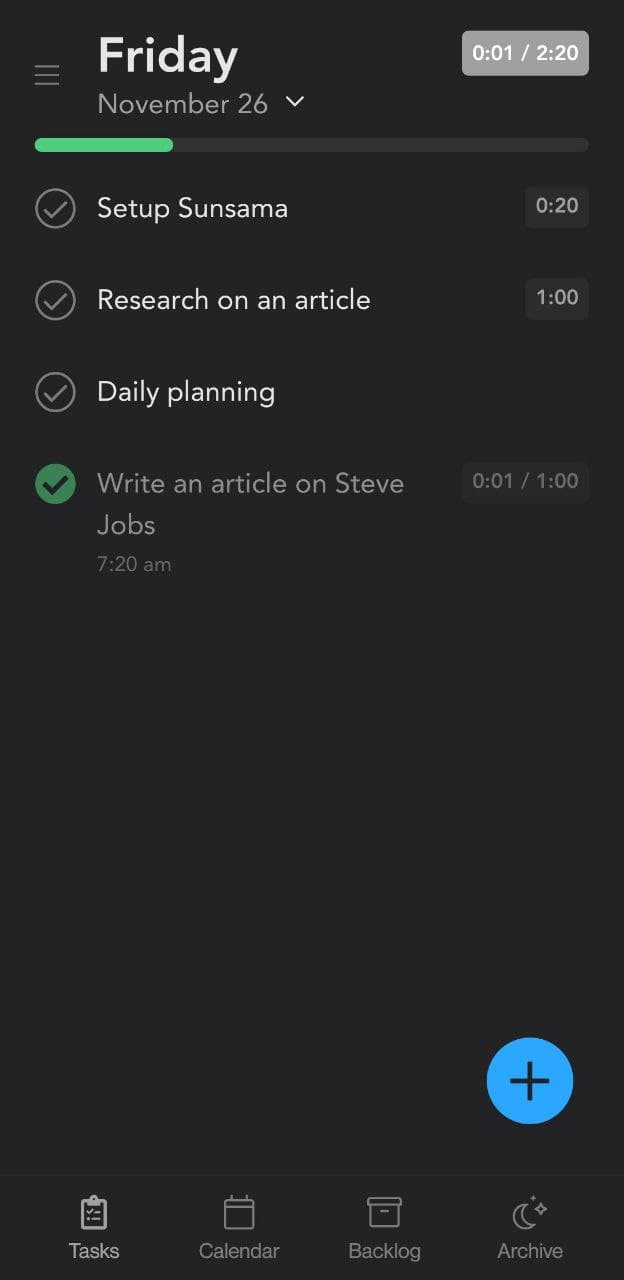Image resolution: width=624 pixels, height=1280 pixels.
Task: Edit the 1:00 estimate on Research task
Action: coord(557,297)
